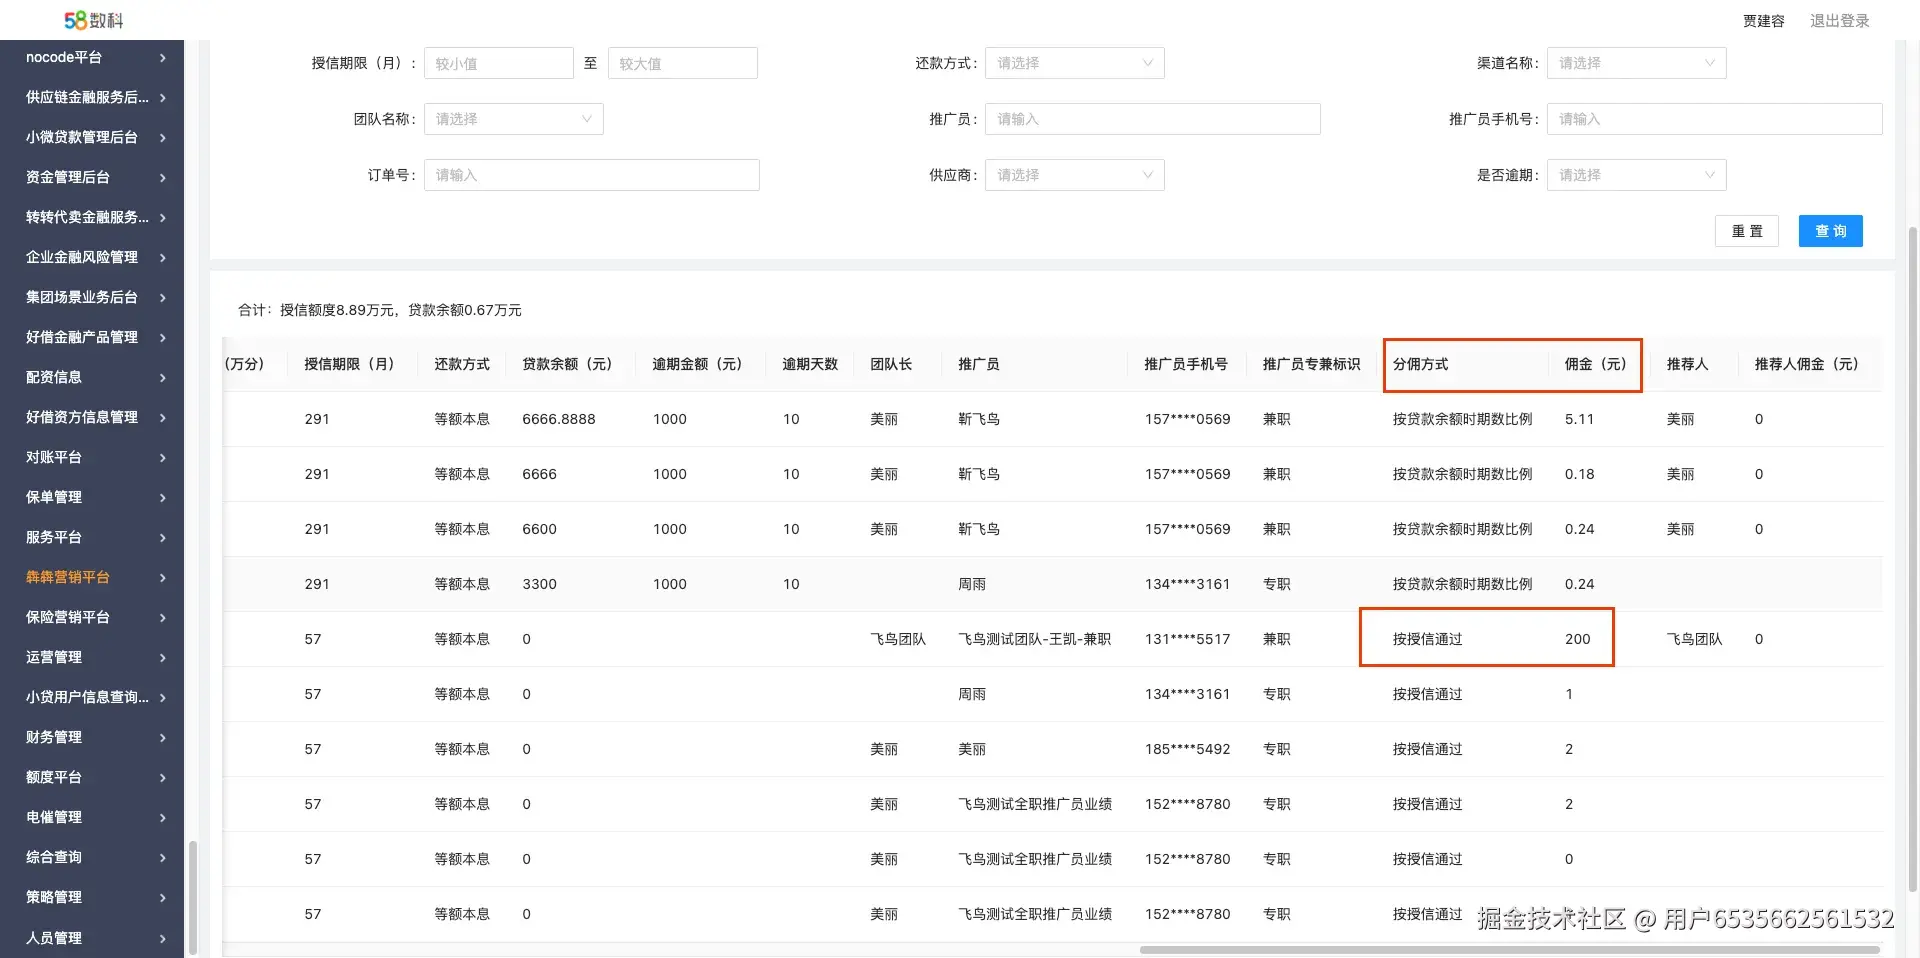Click the 授信期限 较小值 input field
This screenshot has height=958, width=1920.
(x=499, y=63)
